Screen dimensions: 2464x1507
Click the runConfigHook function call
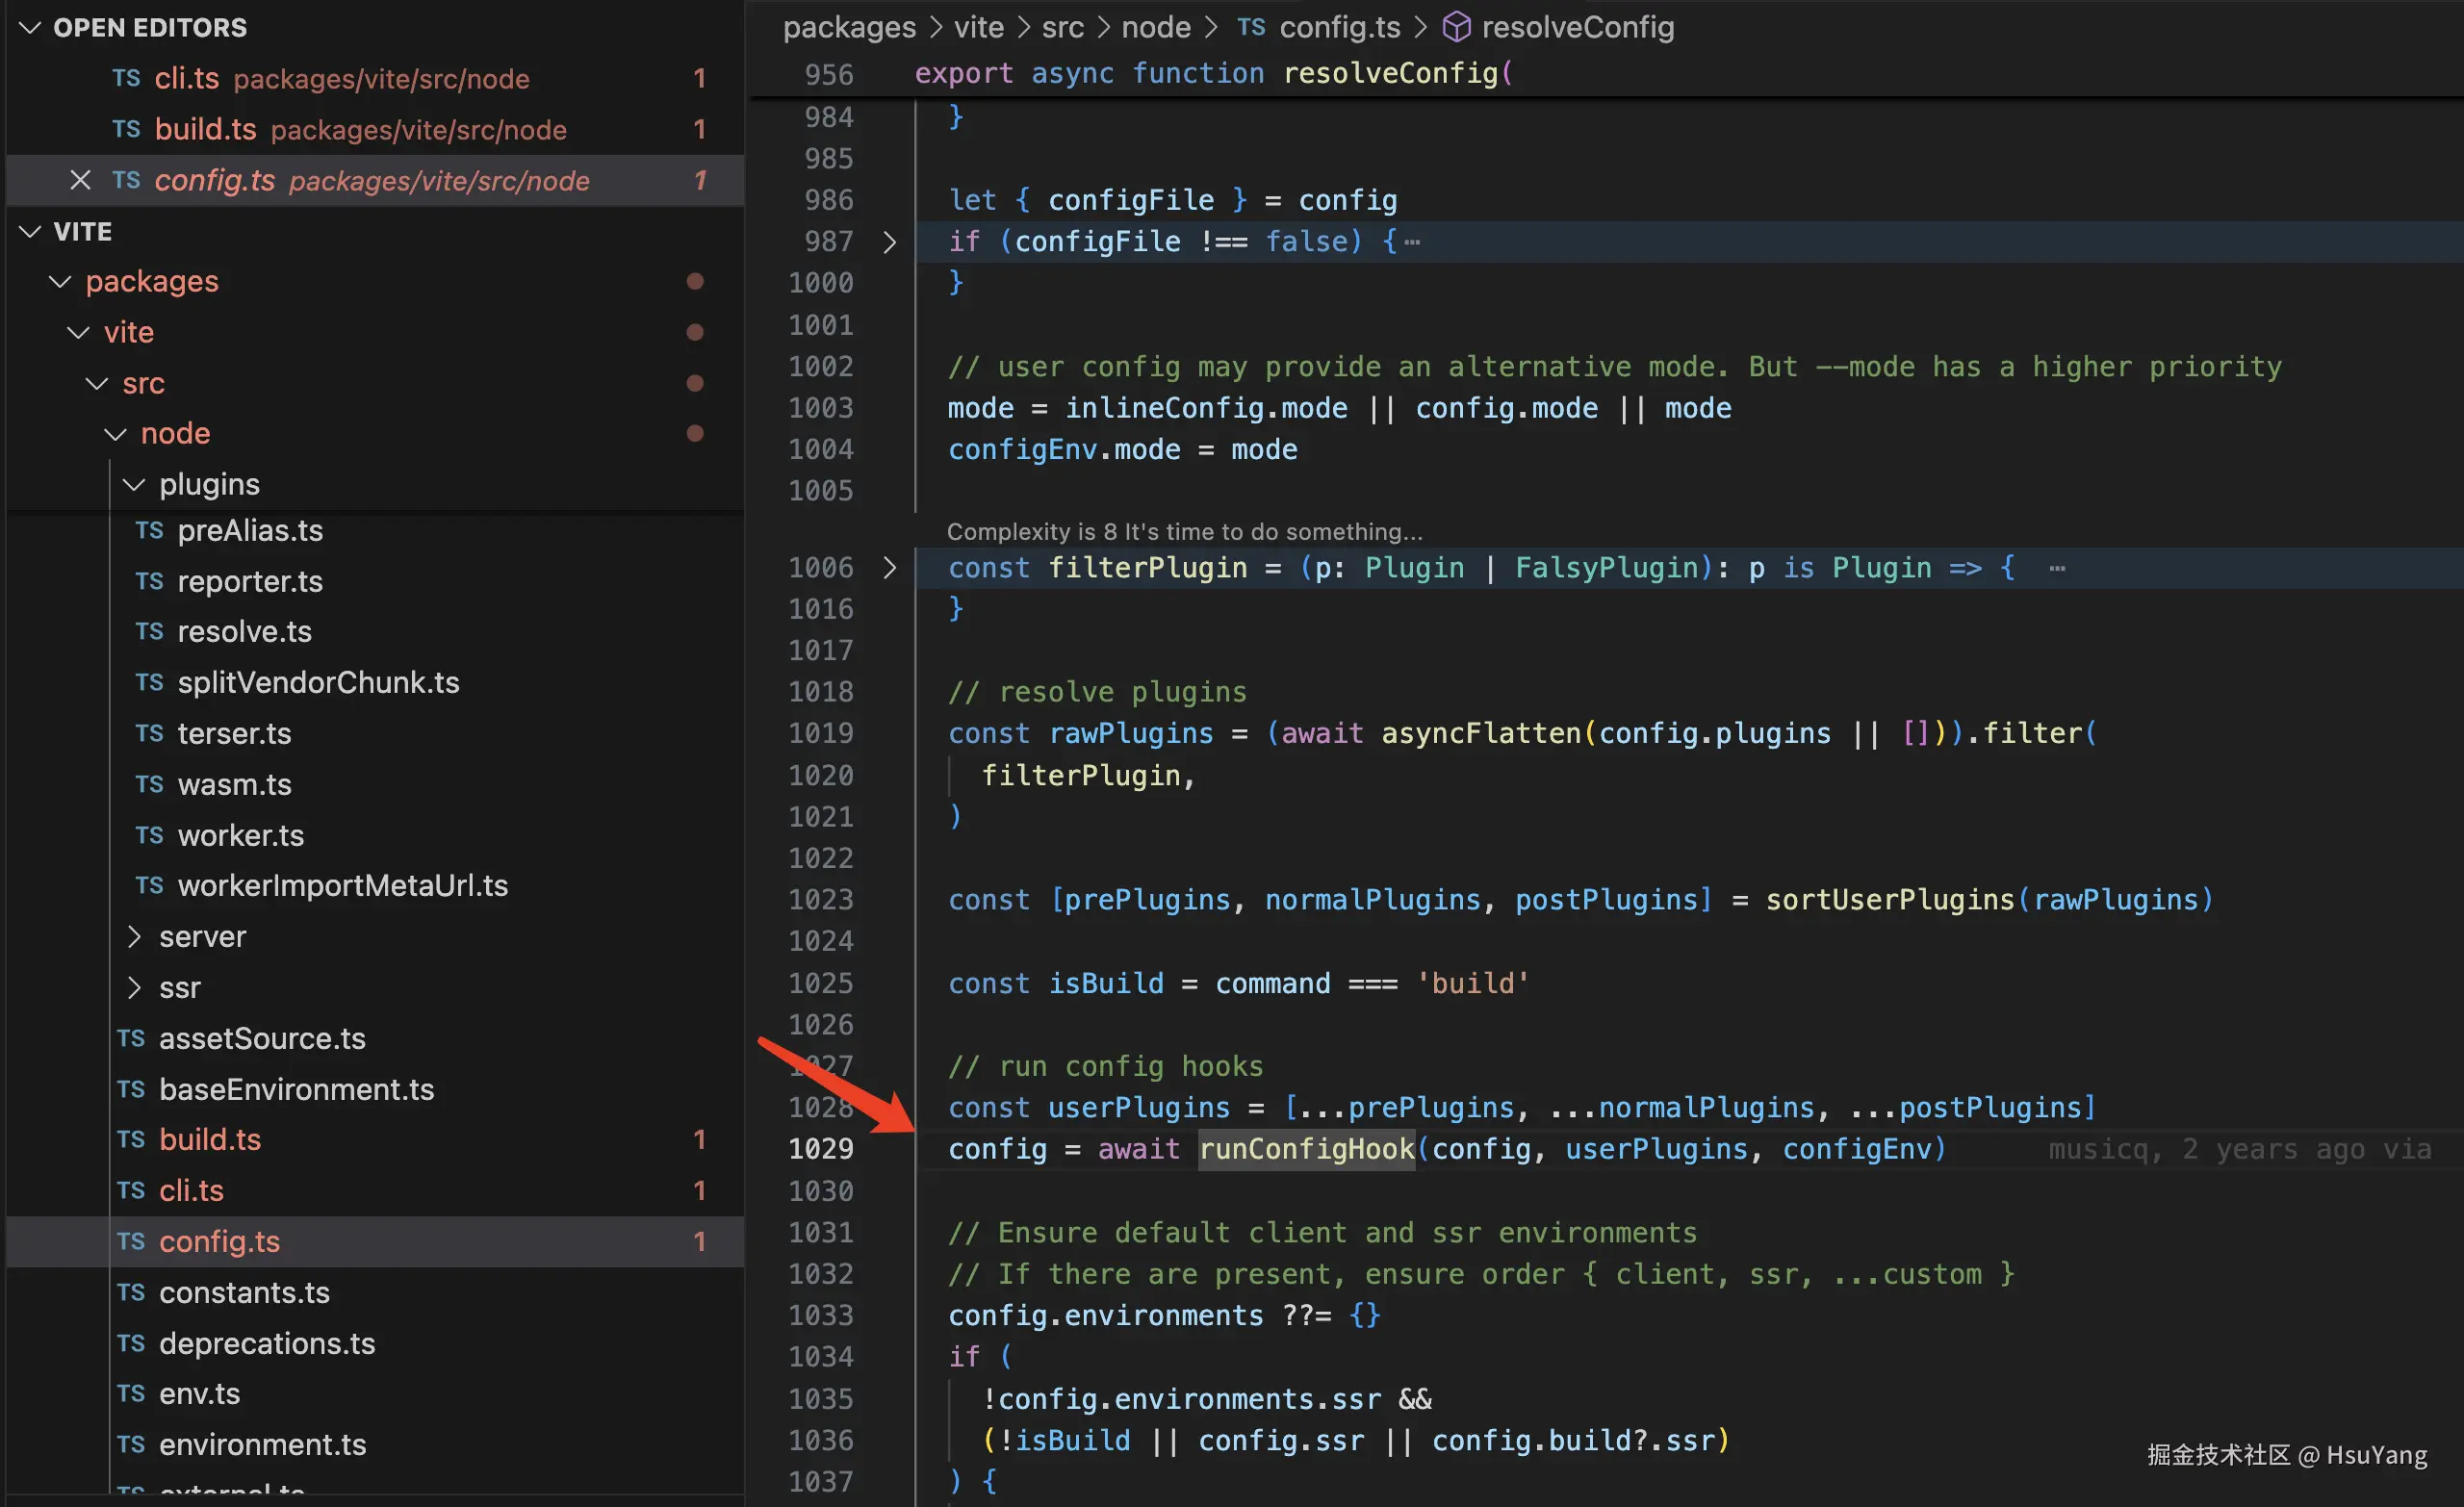click(x=1306, y=1149)
